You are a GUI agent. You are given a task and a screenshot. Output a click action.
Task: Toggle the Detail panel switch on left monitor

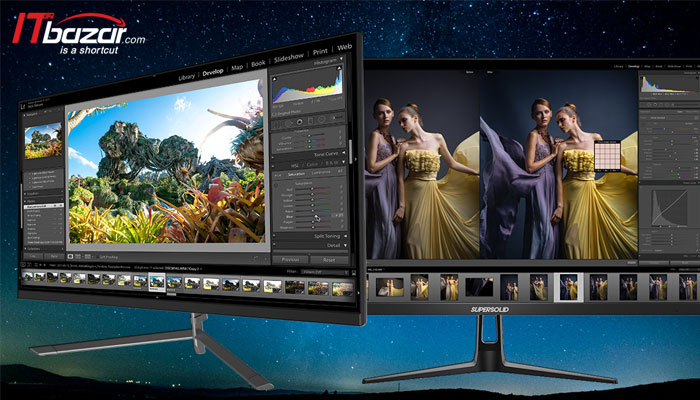tap(274, 244)
